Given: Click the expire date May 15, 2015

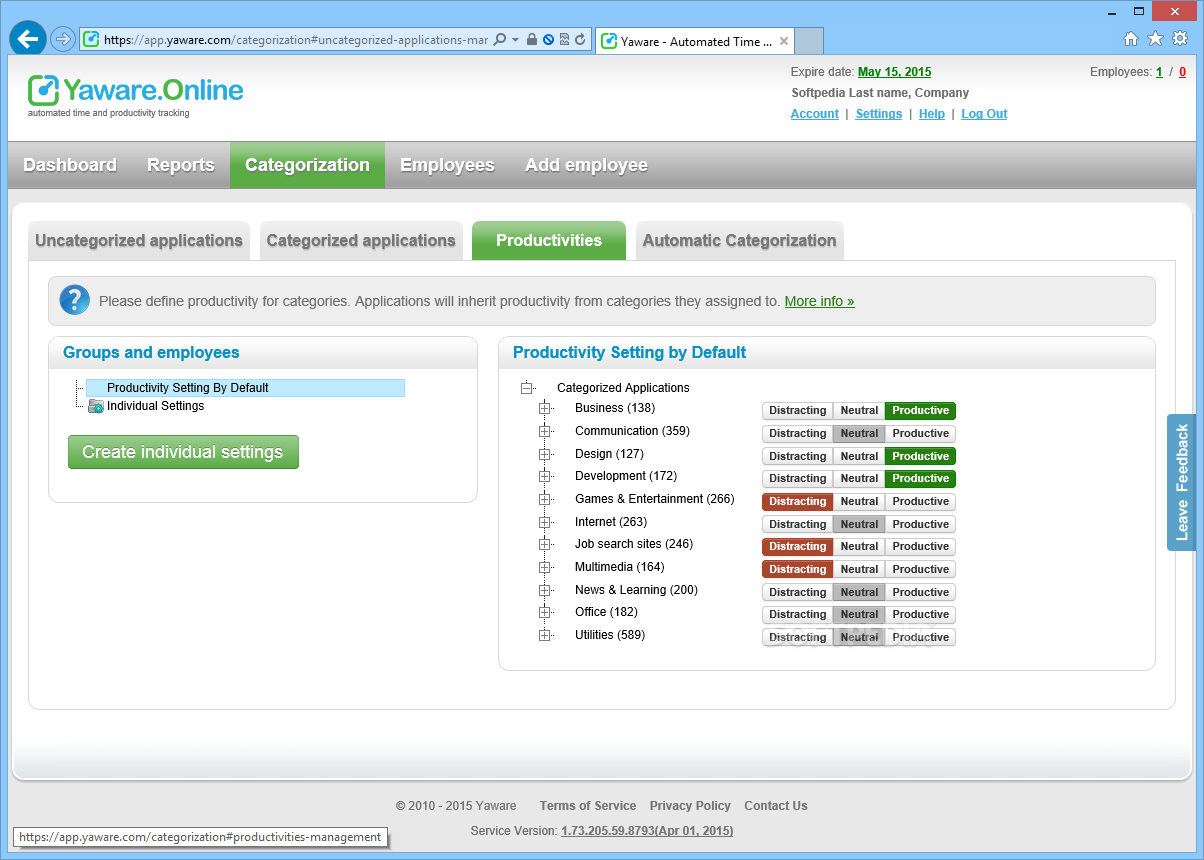Looking at the screenshot, I should click(894, 72).
